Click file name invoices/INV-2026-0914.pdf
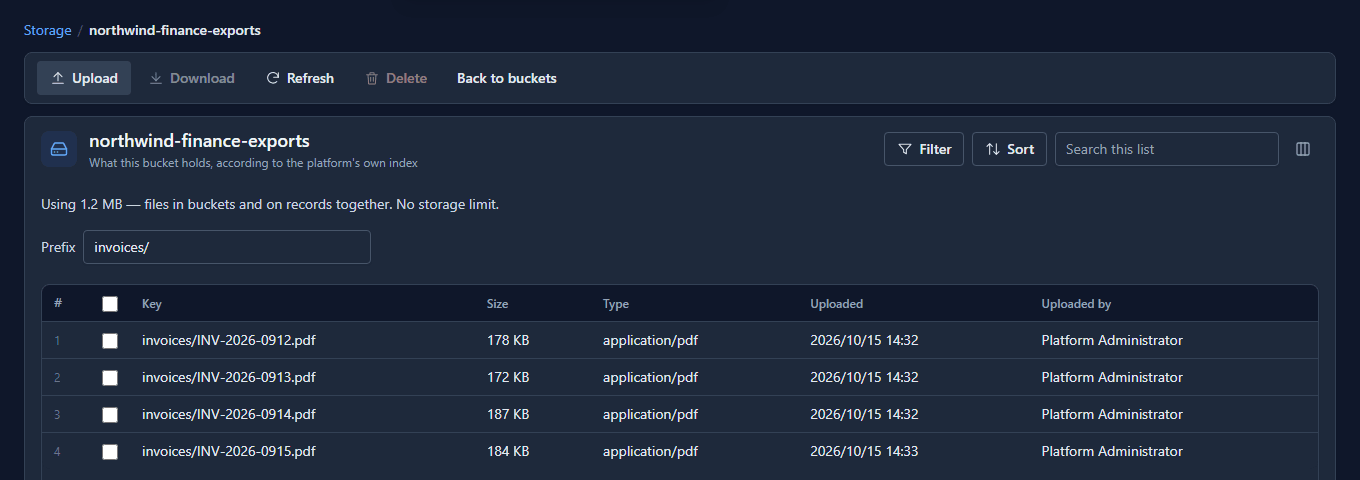The width and height of the screenshot is (1360, 480). pos(229,414)
